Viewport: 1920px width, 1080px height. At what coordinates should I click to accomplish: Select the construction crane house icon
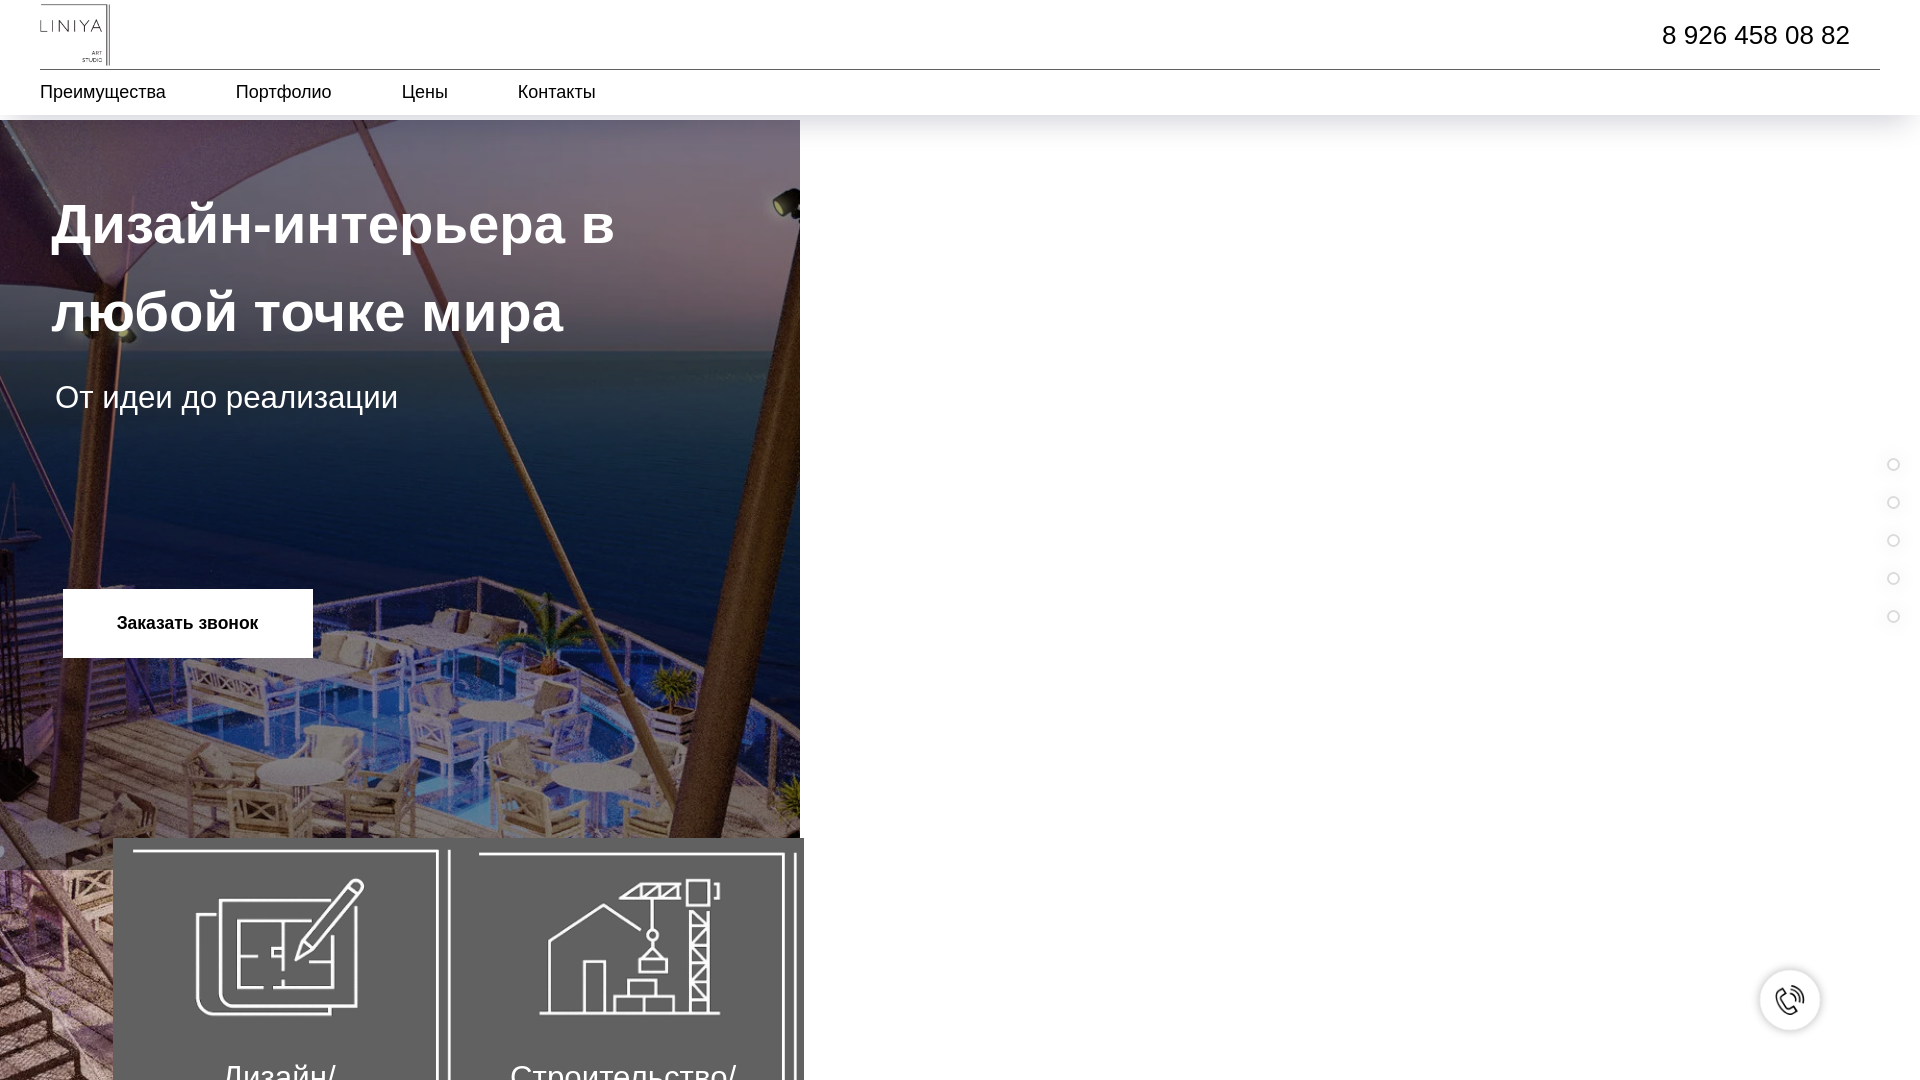coord(630,947)
